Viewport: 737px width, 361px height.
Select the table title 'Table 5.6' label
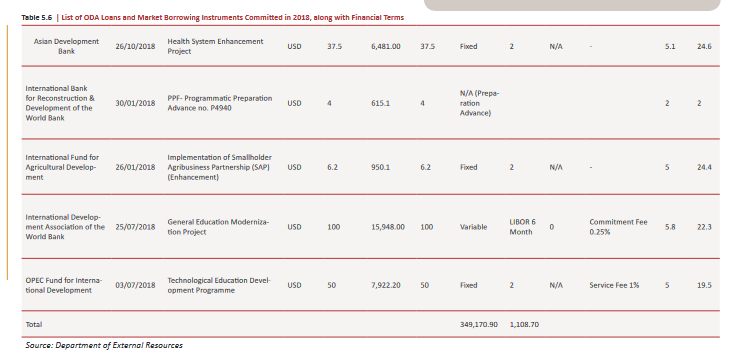click(x=37, y=18)
